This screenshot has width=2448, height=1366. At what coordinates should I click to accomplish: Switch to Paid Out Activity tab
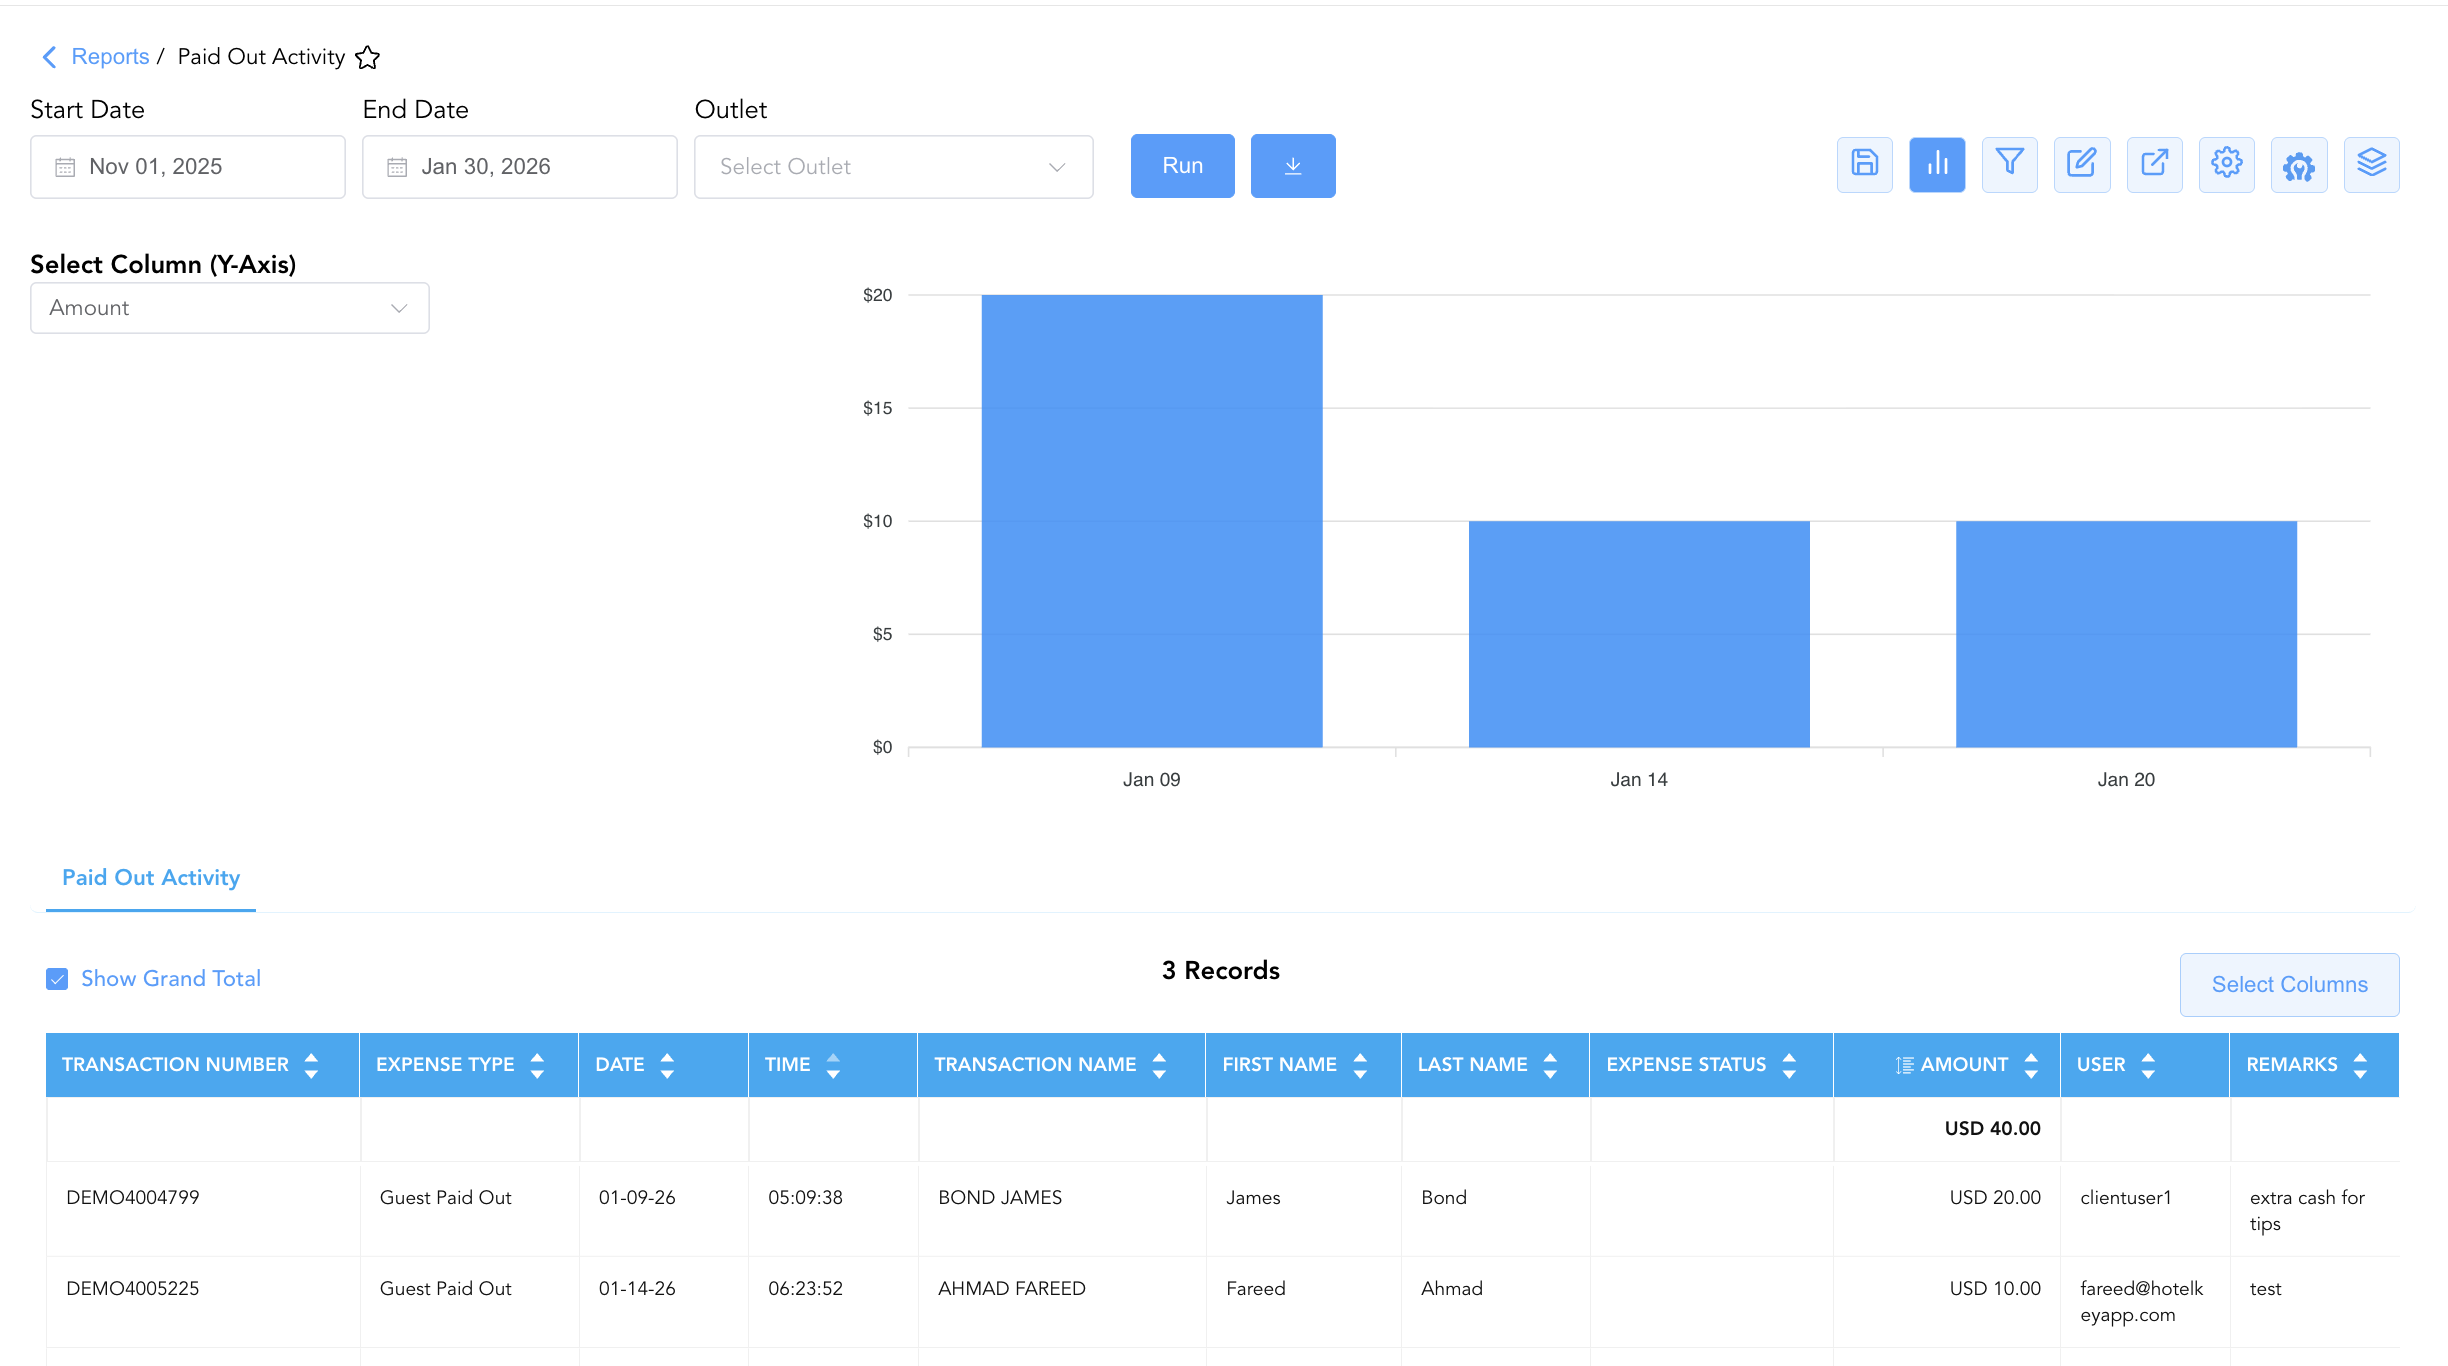[151, 878]
